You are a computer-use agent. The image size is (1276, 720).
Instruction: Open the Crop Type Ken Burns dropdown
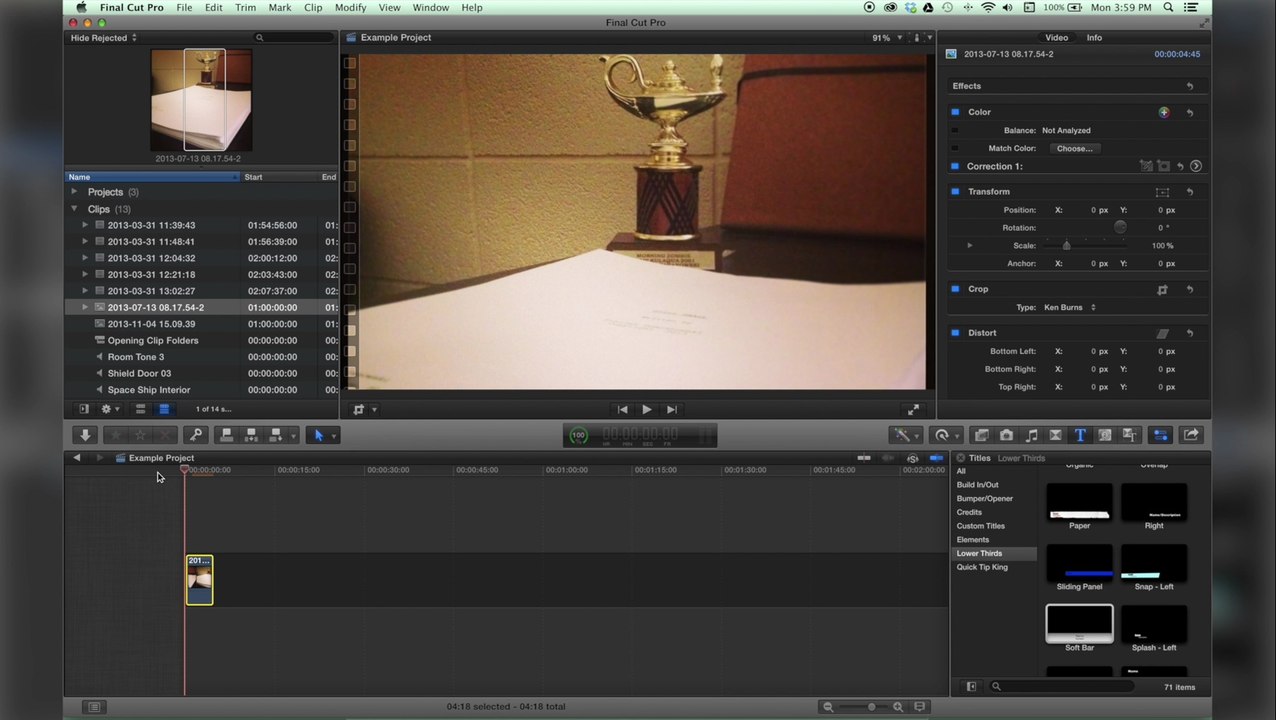[1070, 307]
